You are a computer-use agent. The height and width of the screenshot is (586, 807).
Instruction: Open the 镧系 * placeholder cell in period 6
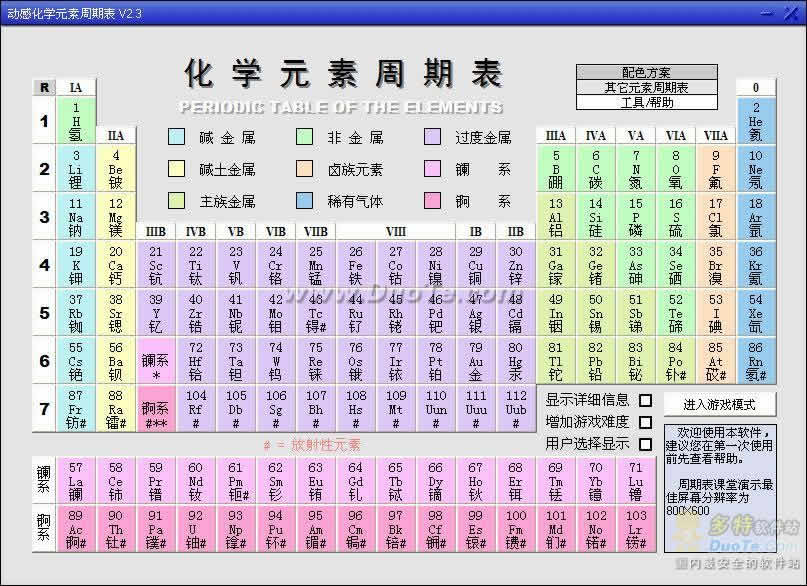click(156, 361)
